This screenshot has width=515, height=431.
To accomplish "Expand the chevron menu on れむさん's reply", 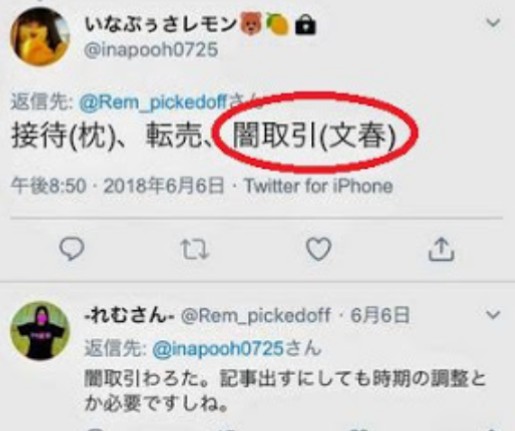I will pyautogui.click(x=493, y=314).
